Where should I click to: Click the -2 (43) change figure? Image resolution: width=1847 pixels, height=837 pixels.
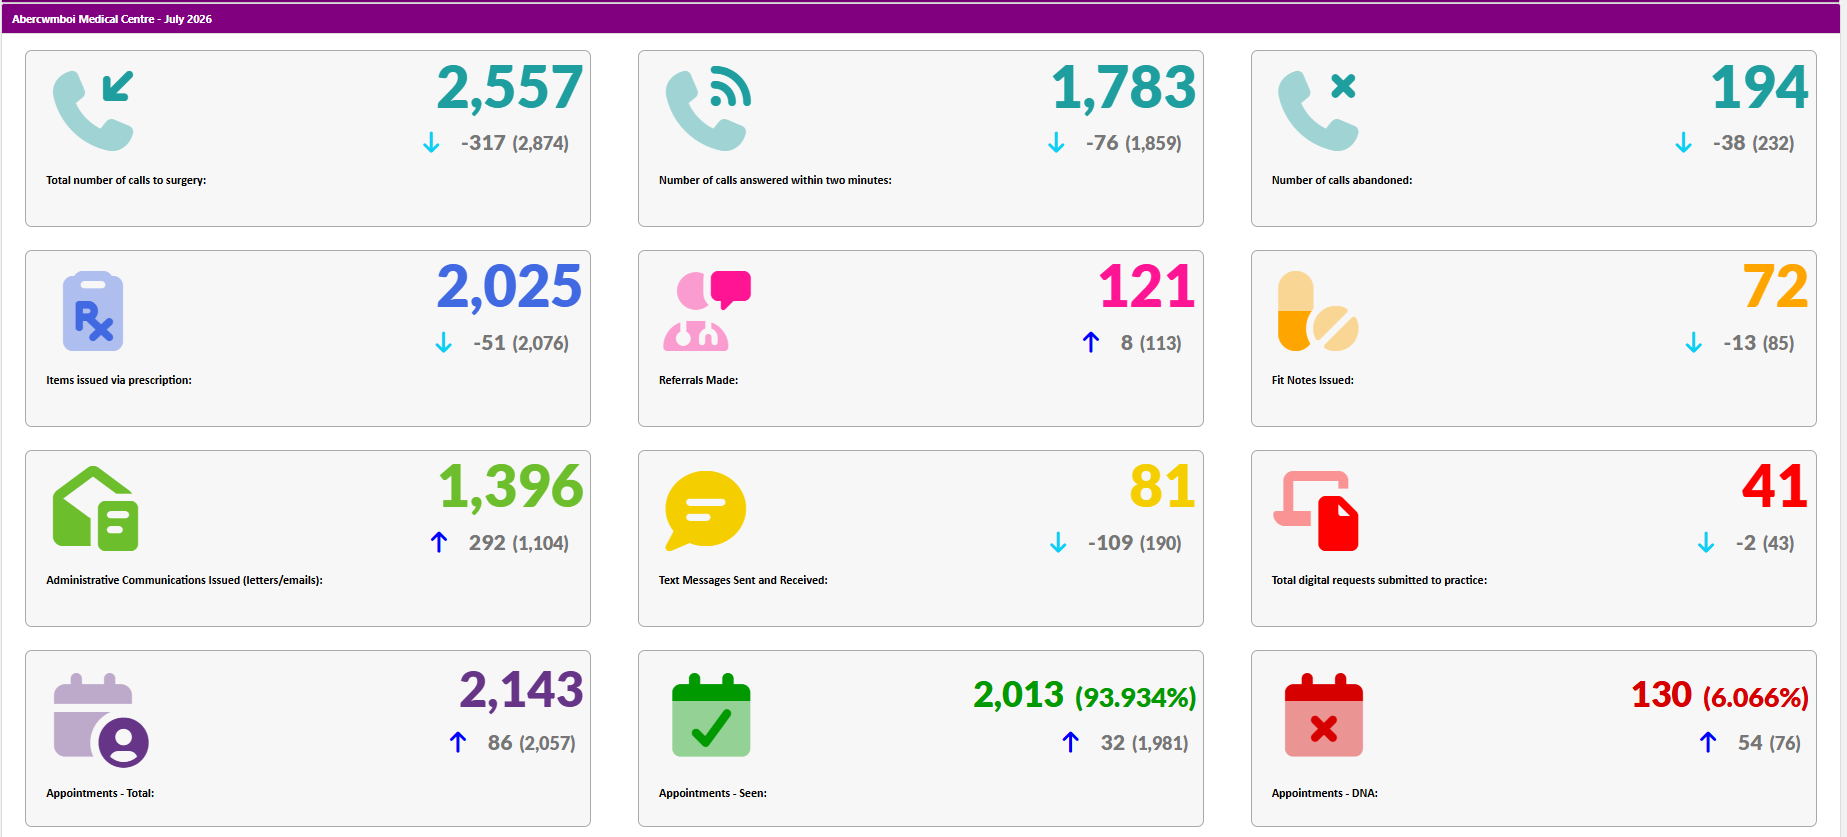pos(1765,543)
